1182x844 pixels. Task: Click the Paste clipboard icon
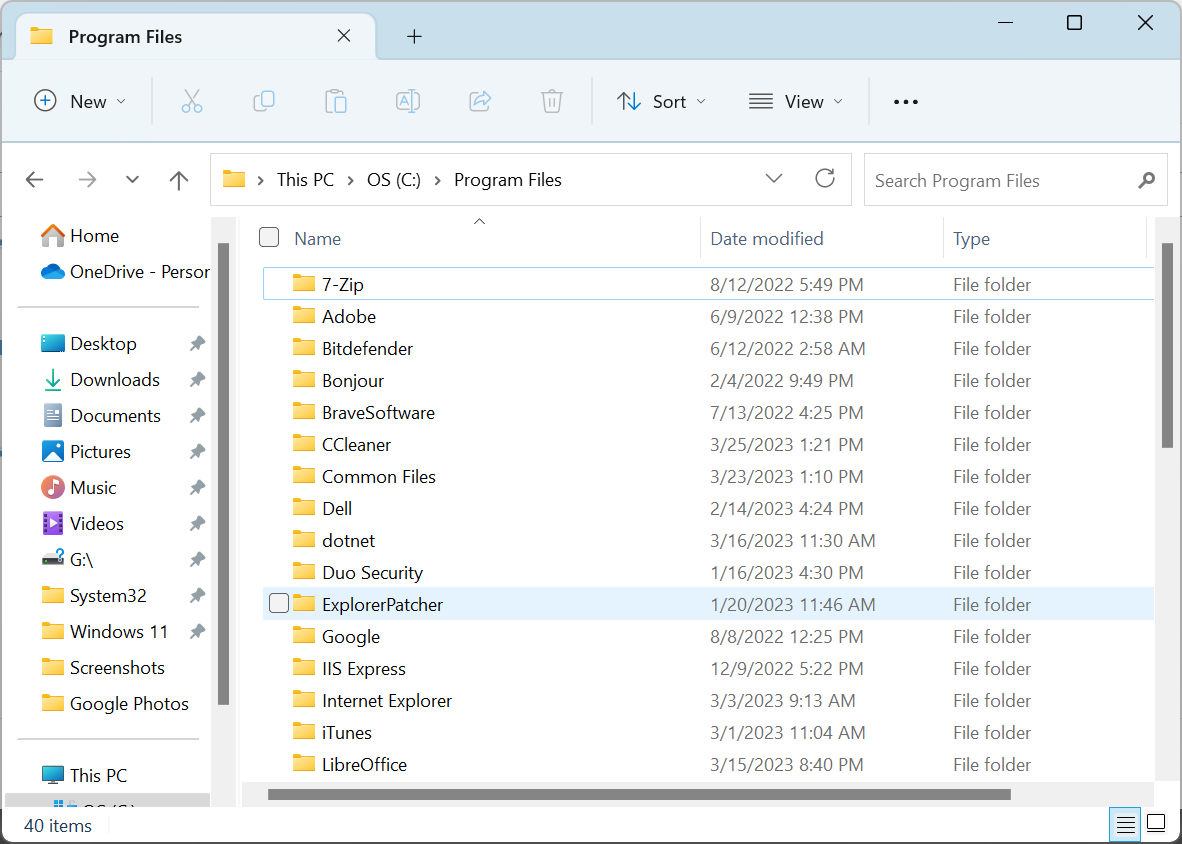pos(335,101)
